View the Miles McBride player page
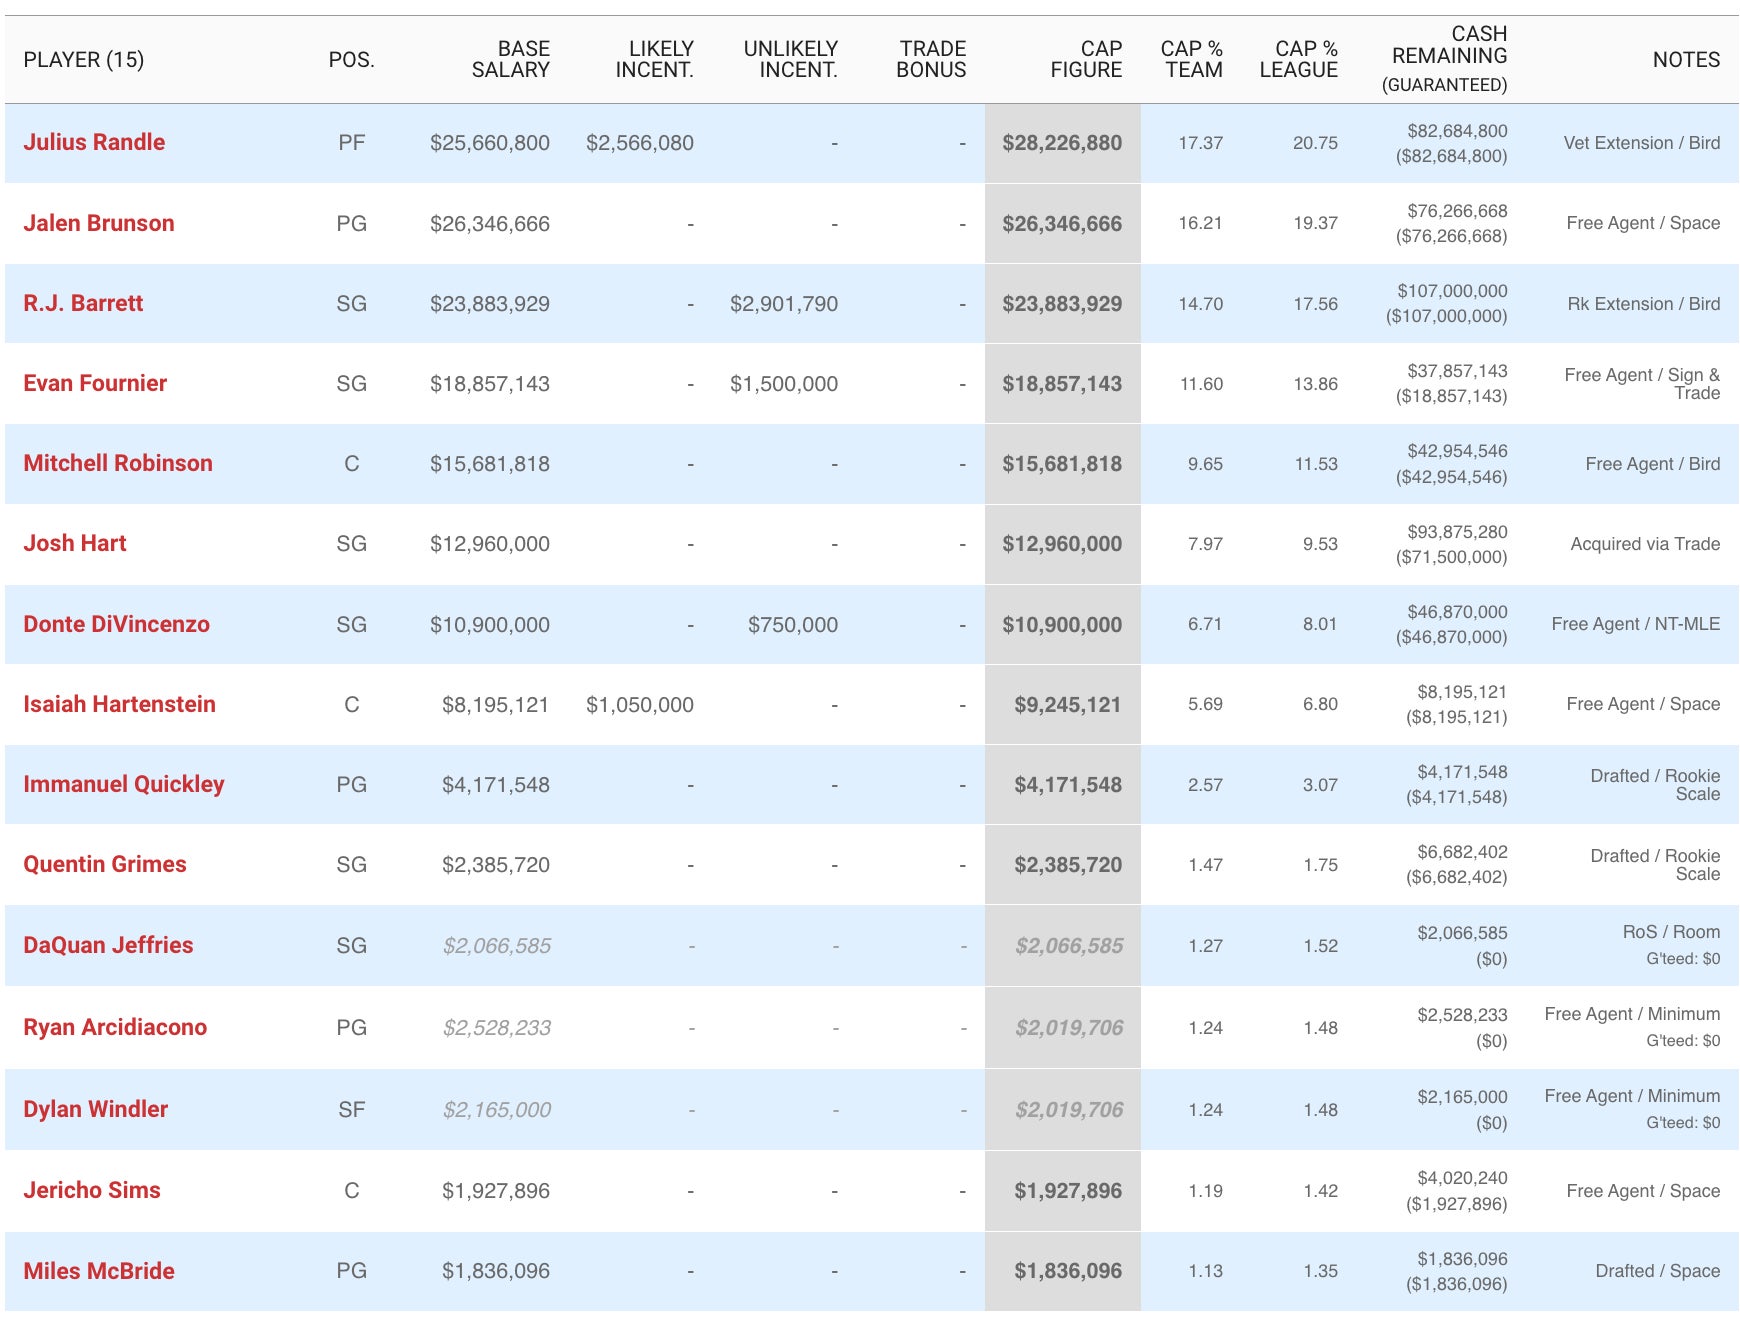Screen dimensions: 1740x1326 pyautogui.click(x=98, y=1271)
